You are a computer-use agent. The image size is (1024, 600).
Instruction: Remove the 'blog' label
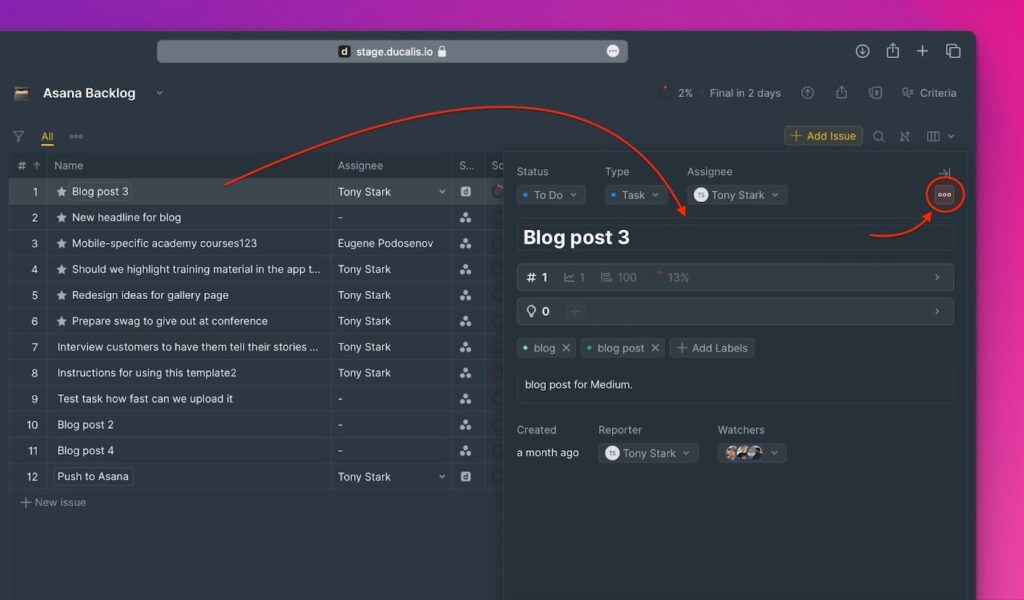coord(566,348)
